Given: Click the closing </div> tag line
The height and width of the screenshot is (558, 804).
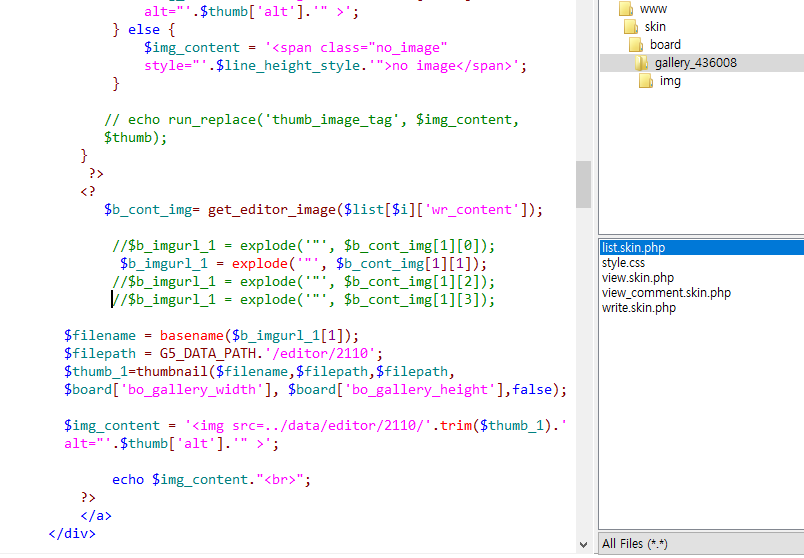Looking at the screenshot, I should click(71, 533).
